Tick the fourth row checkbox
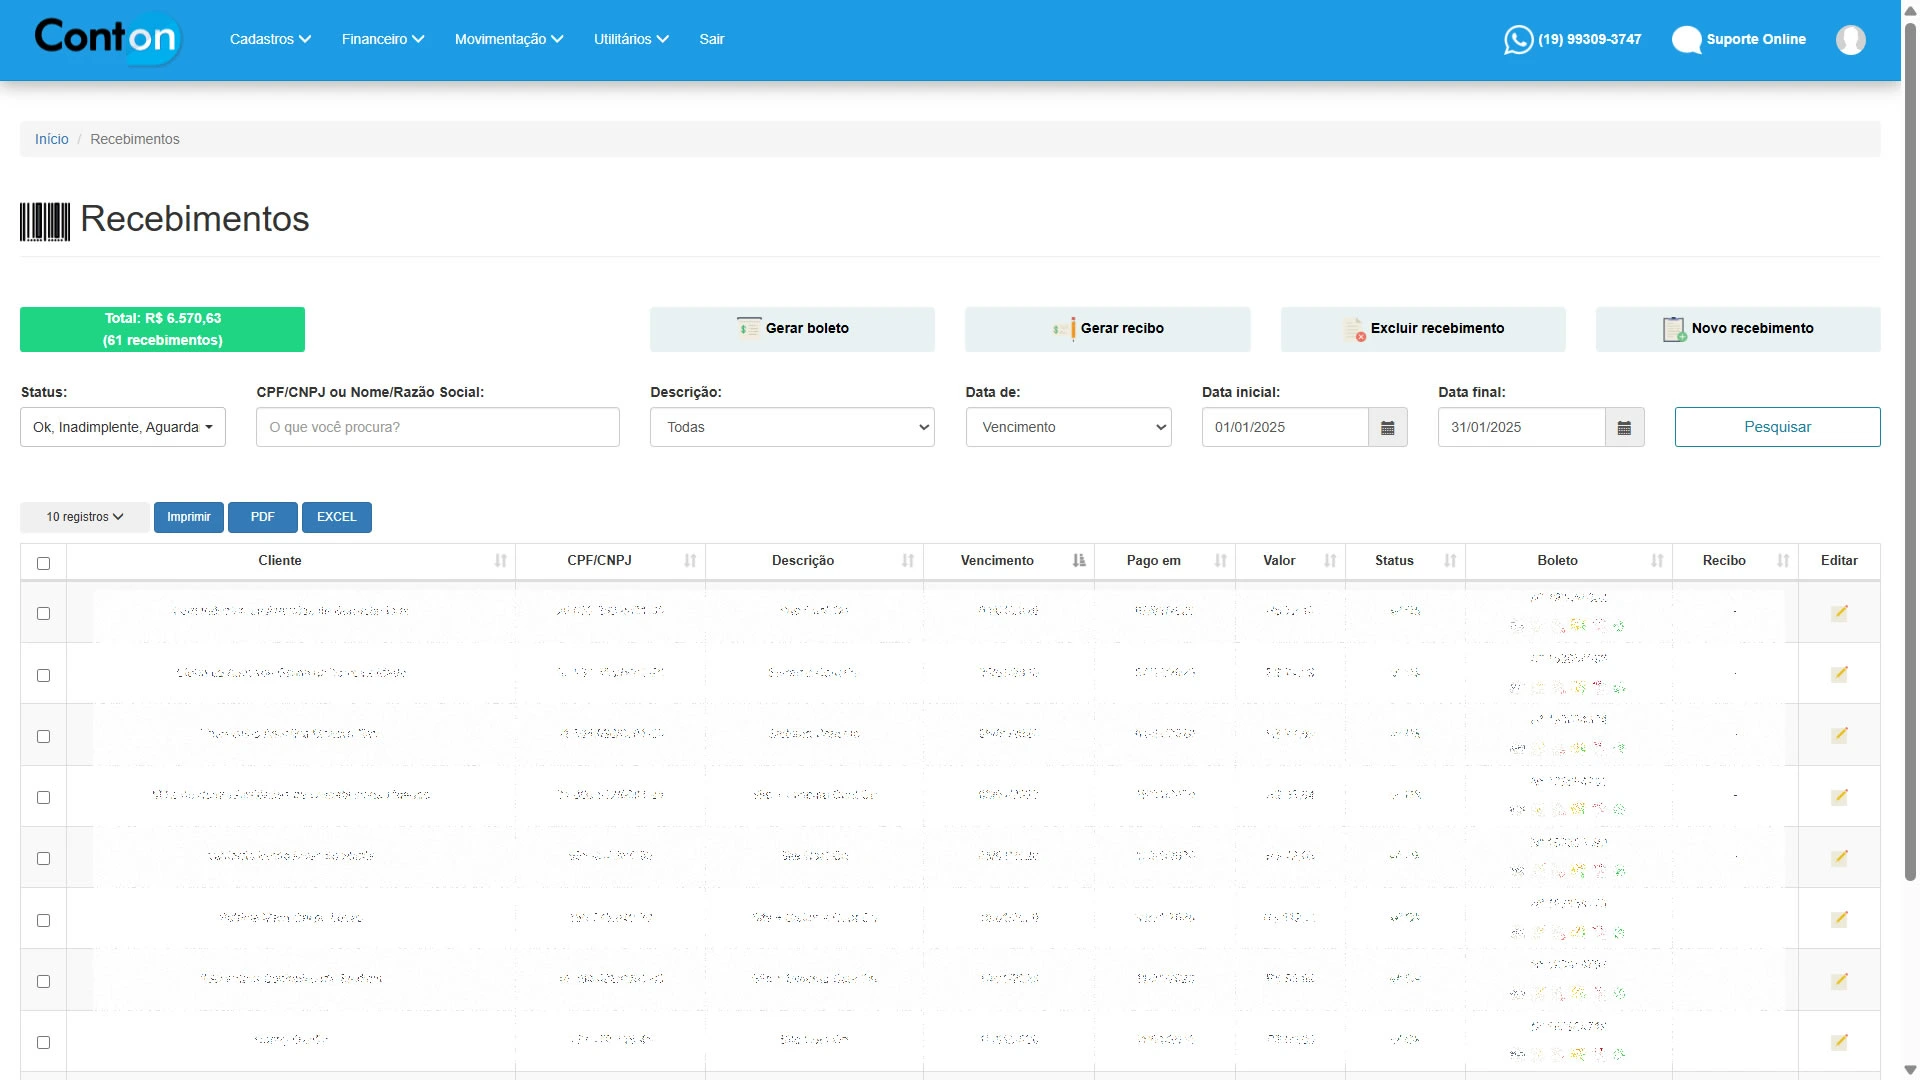Image resolution: width=1920 pixels, height=1080 pixels. coord(43,798)
